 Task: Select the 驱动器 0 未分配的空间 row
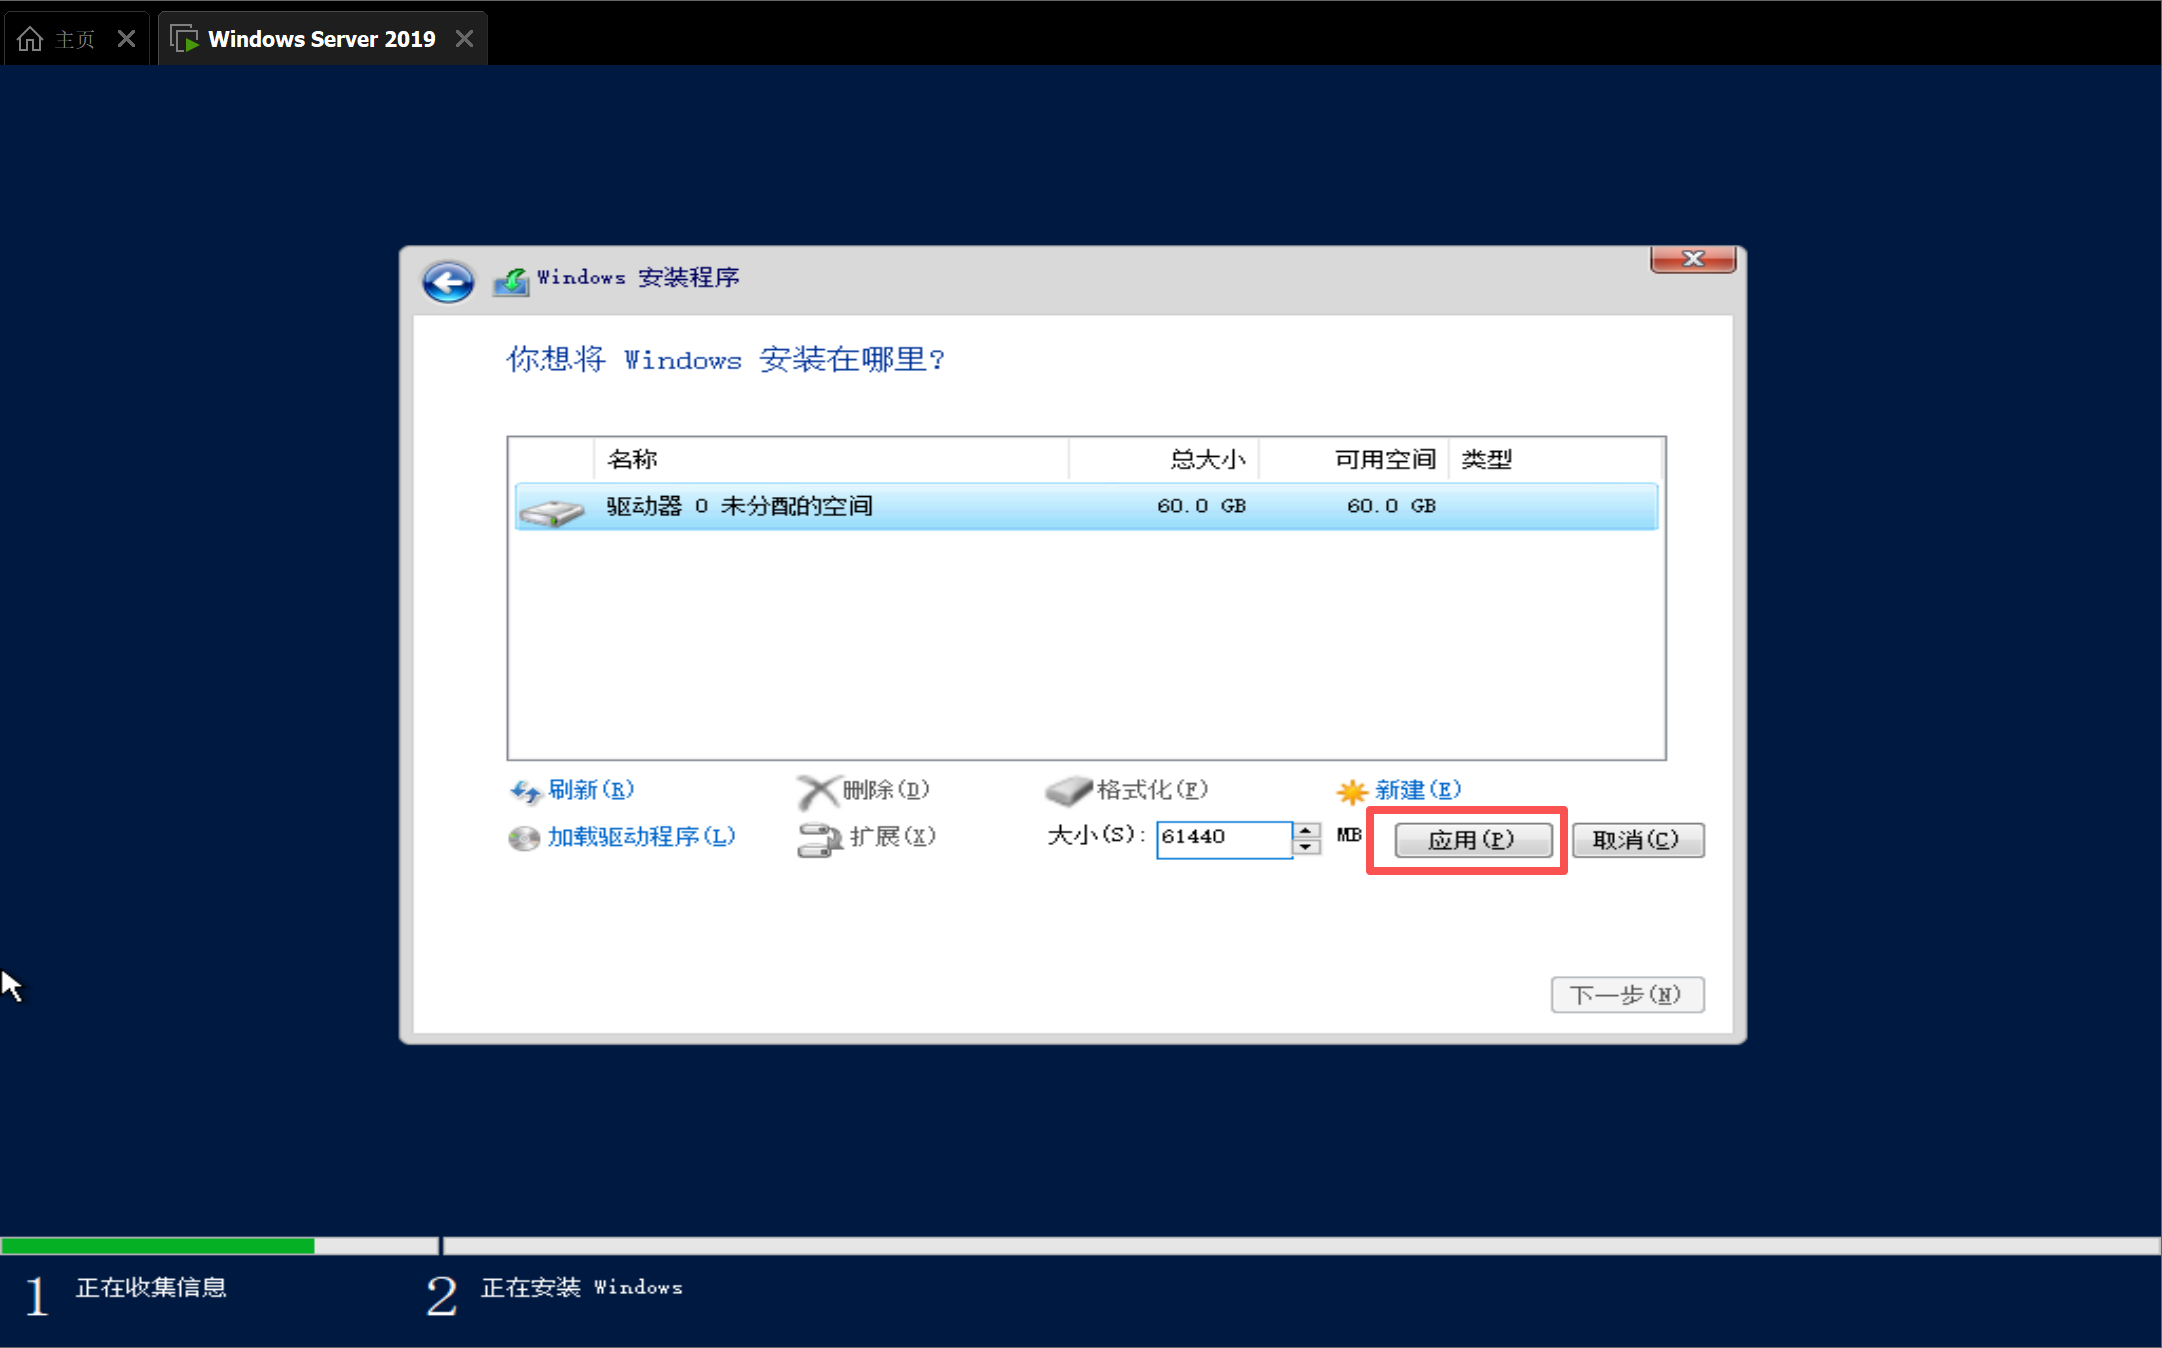(1086, 507)
